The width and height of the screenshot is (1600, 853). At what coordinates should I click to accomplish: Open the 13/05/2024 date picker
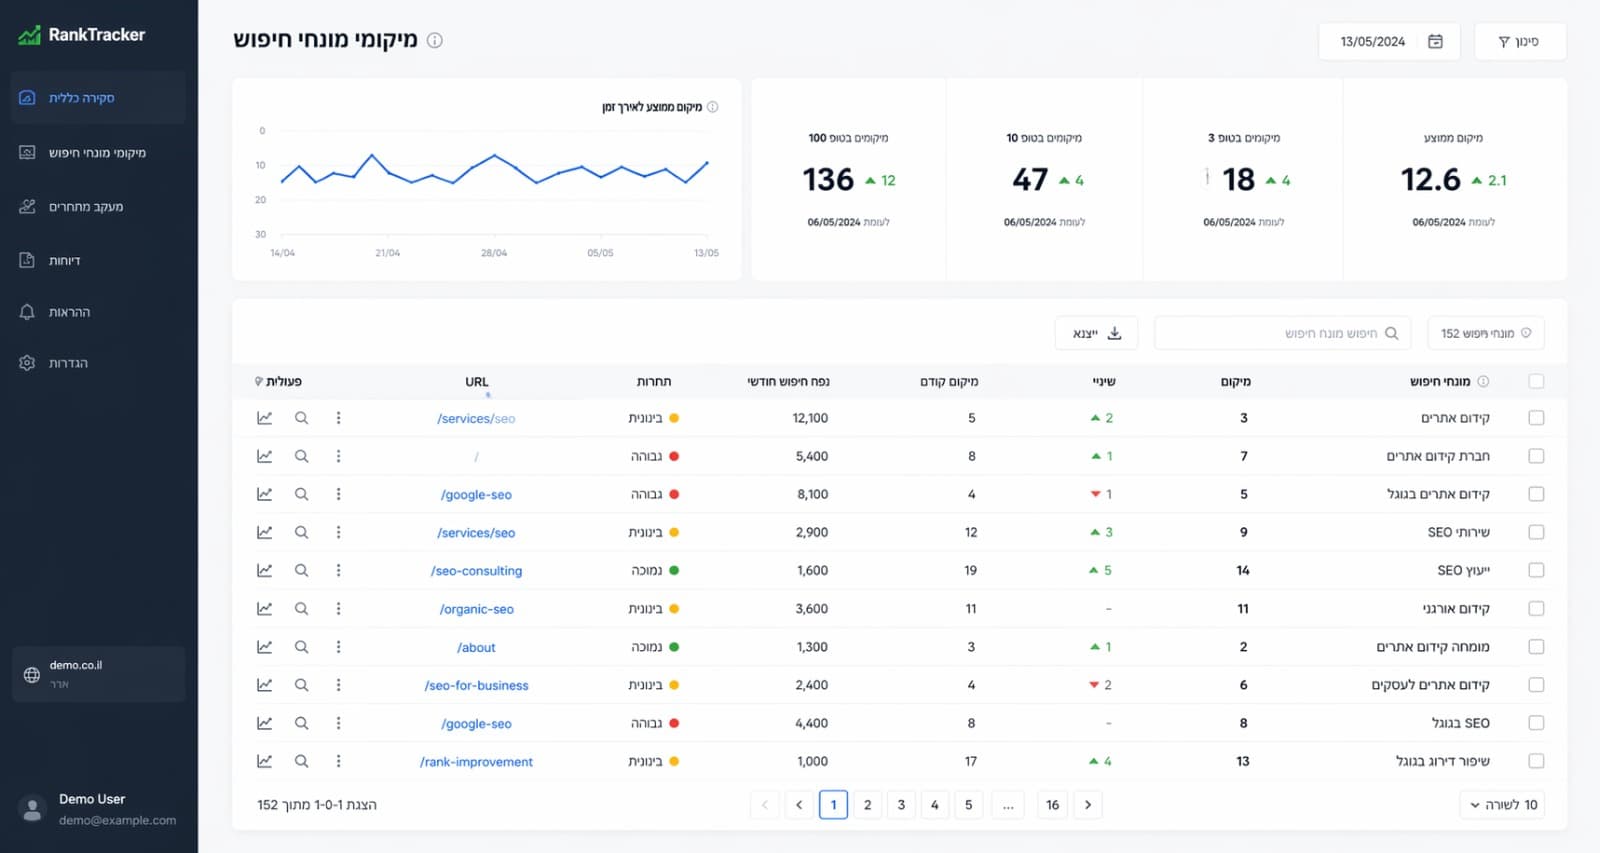[1389, 41]
